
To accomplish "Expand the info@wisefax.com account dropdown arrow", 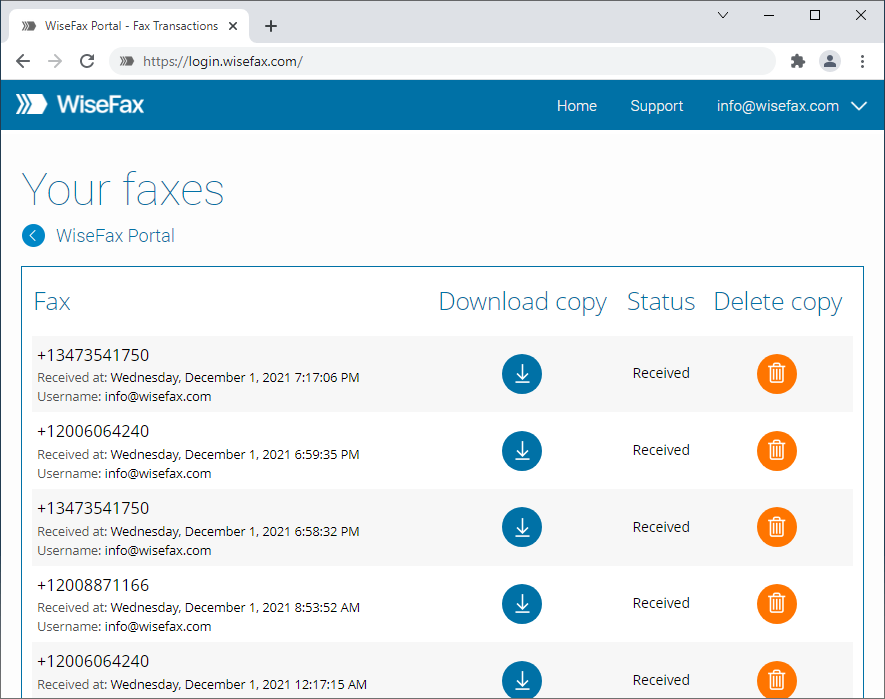I will coord(859,106).
